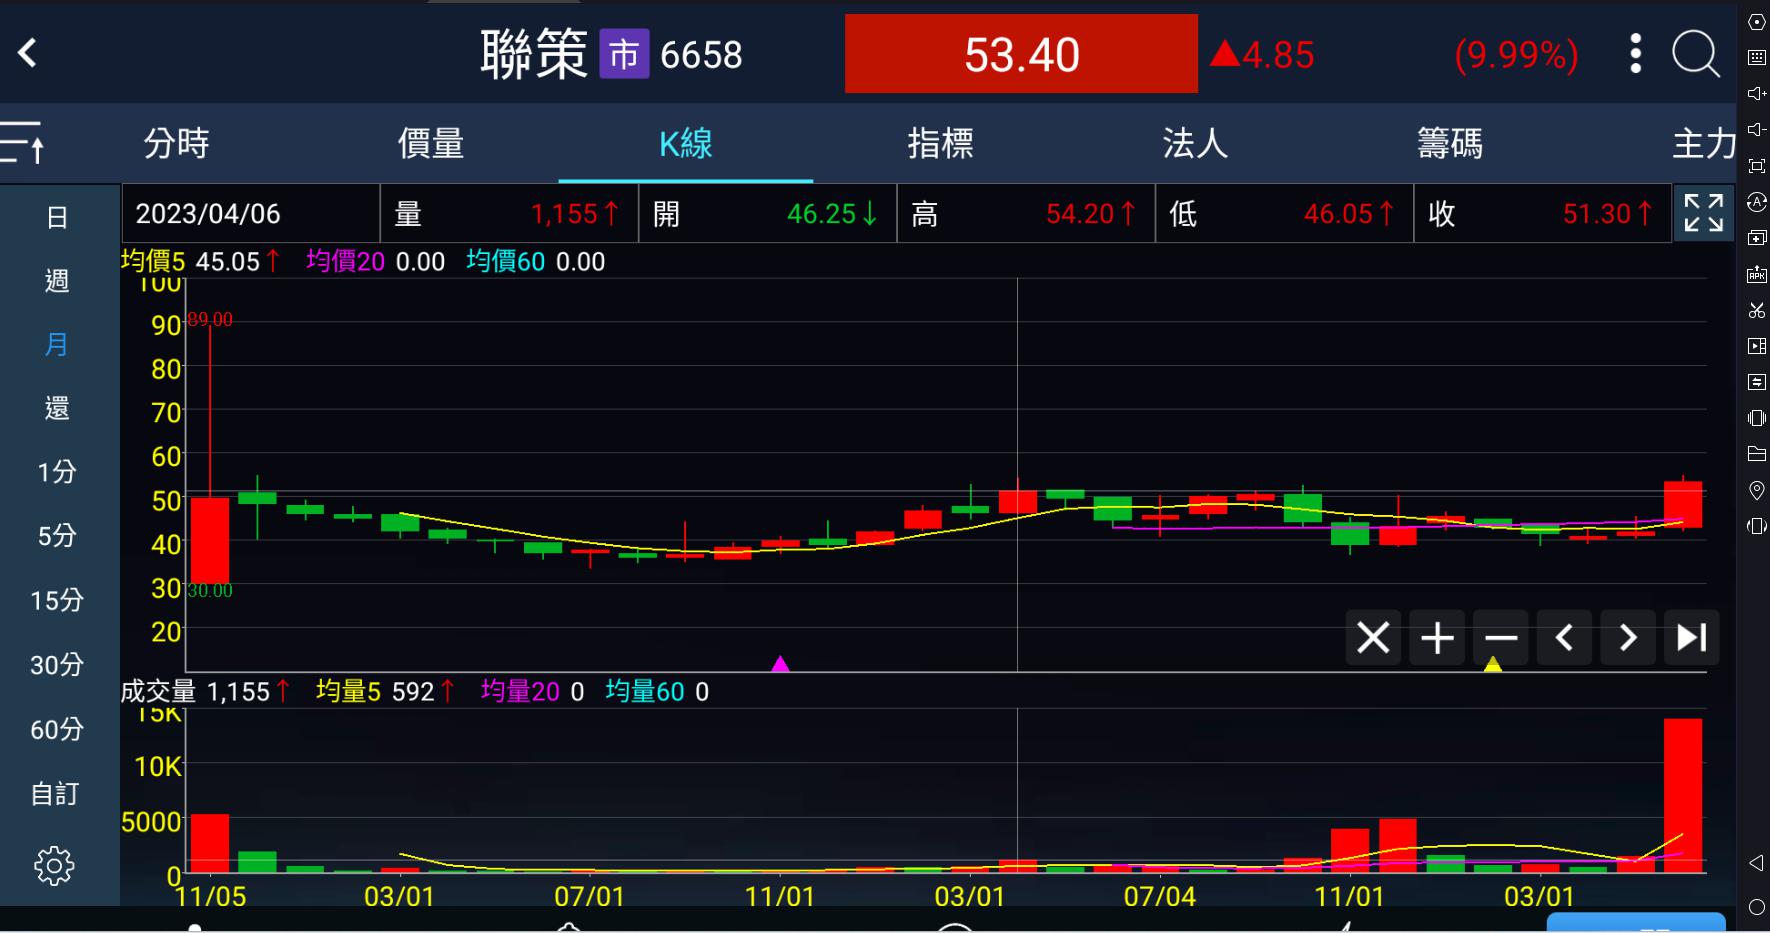Jump to the latest candle
This screenshot has width=1770, height=933.
tap(1692, 637)
